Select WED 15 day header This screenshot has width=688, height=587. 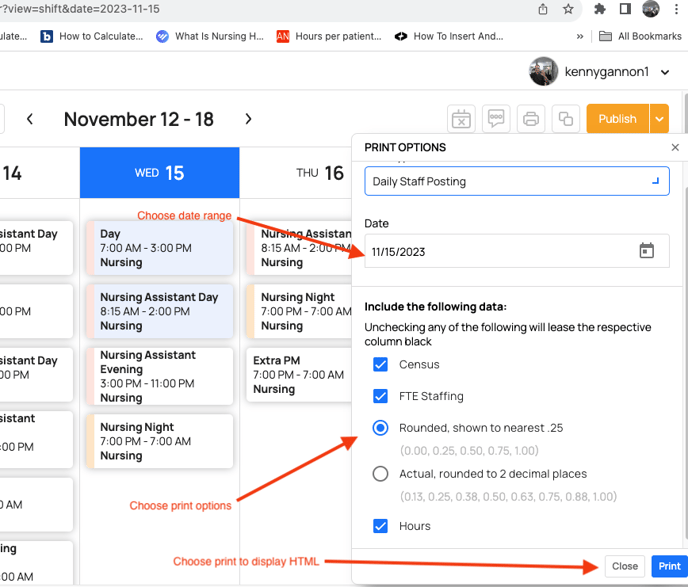click(160, 173)
